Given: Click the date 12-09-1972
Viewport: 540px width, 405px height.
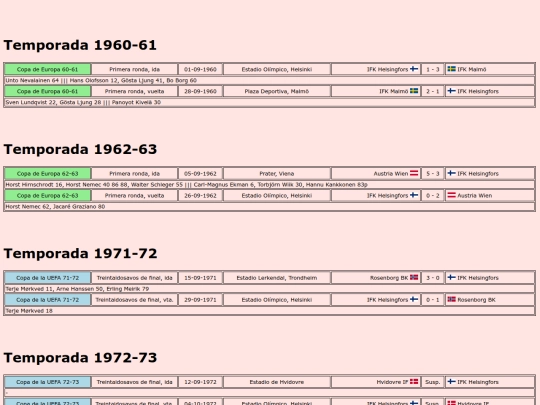Looking at the screenshot, I should 200,382.
